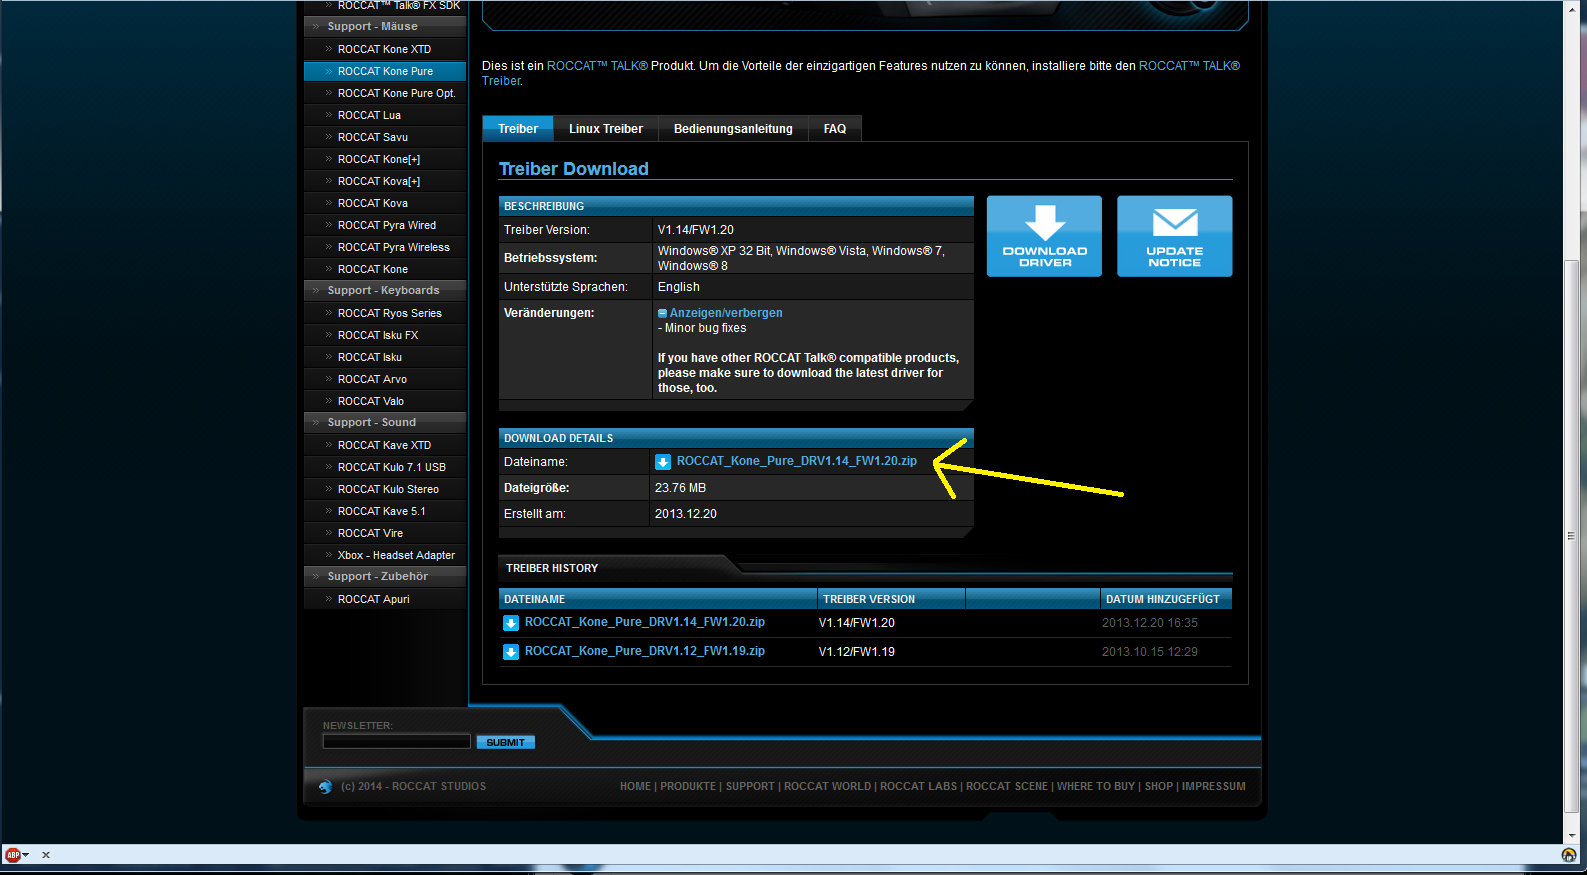1587x875 pixels.
Task: Click the DOWNLOAD DRIVER arrow button
Action: pyautogui.click(x=1044, y=236)
